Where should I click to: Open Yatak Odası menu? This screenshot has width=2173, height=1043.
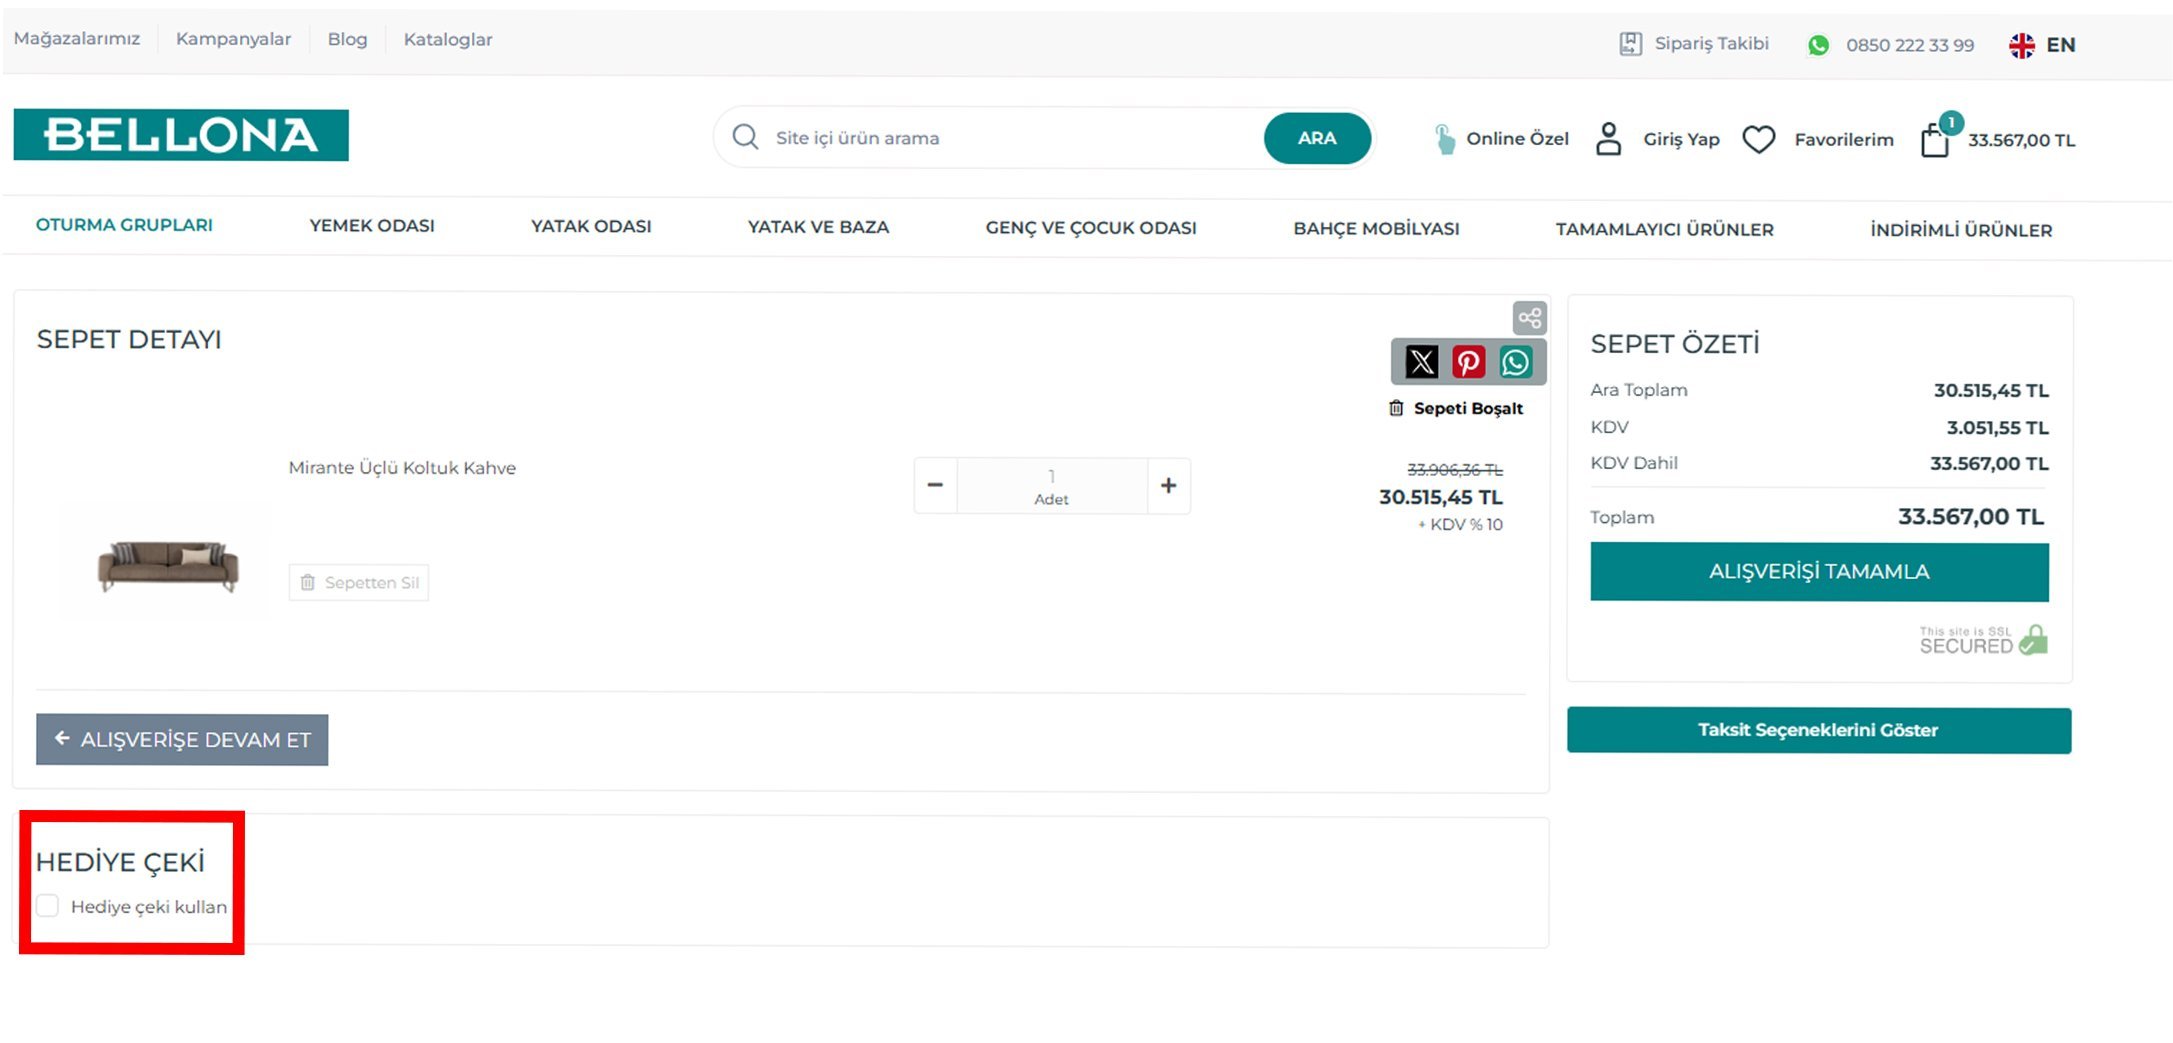[x=591, y=227]
